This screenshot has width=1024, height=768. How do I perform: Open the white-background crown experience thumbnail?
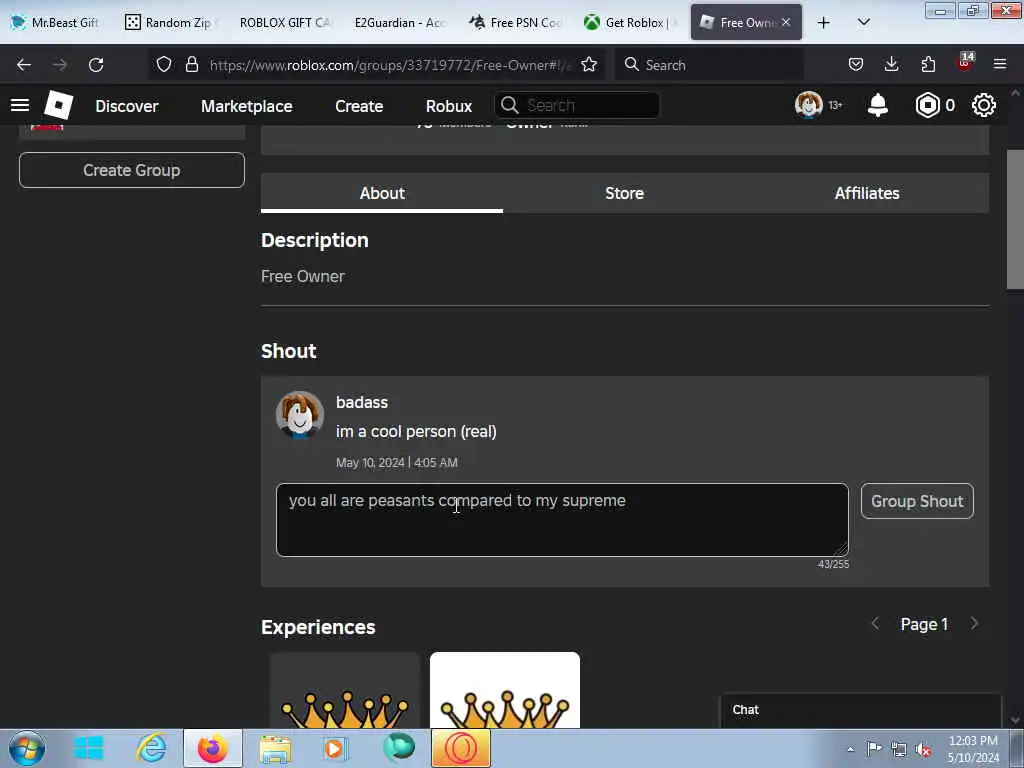(x=505, y=690)
